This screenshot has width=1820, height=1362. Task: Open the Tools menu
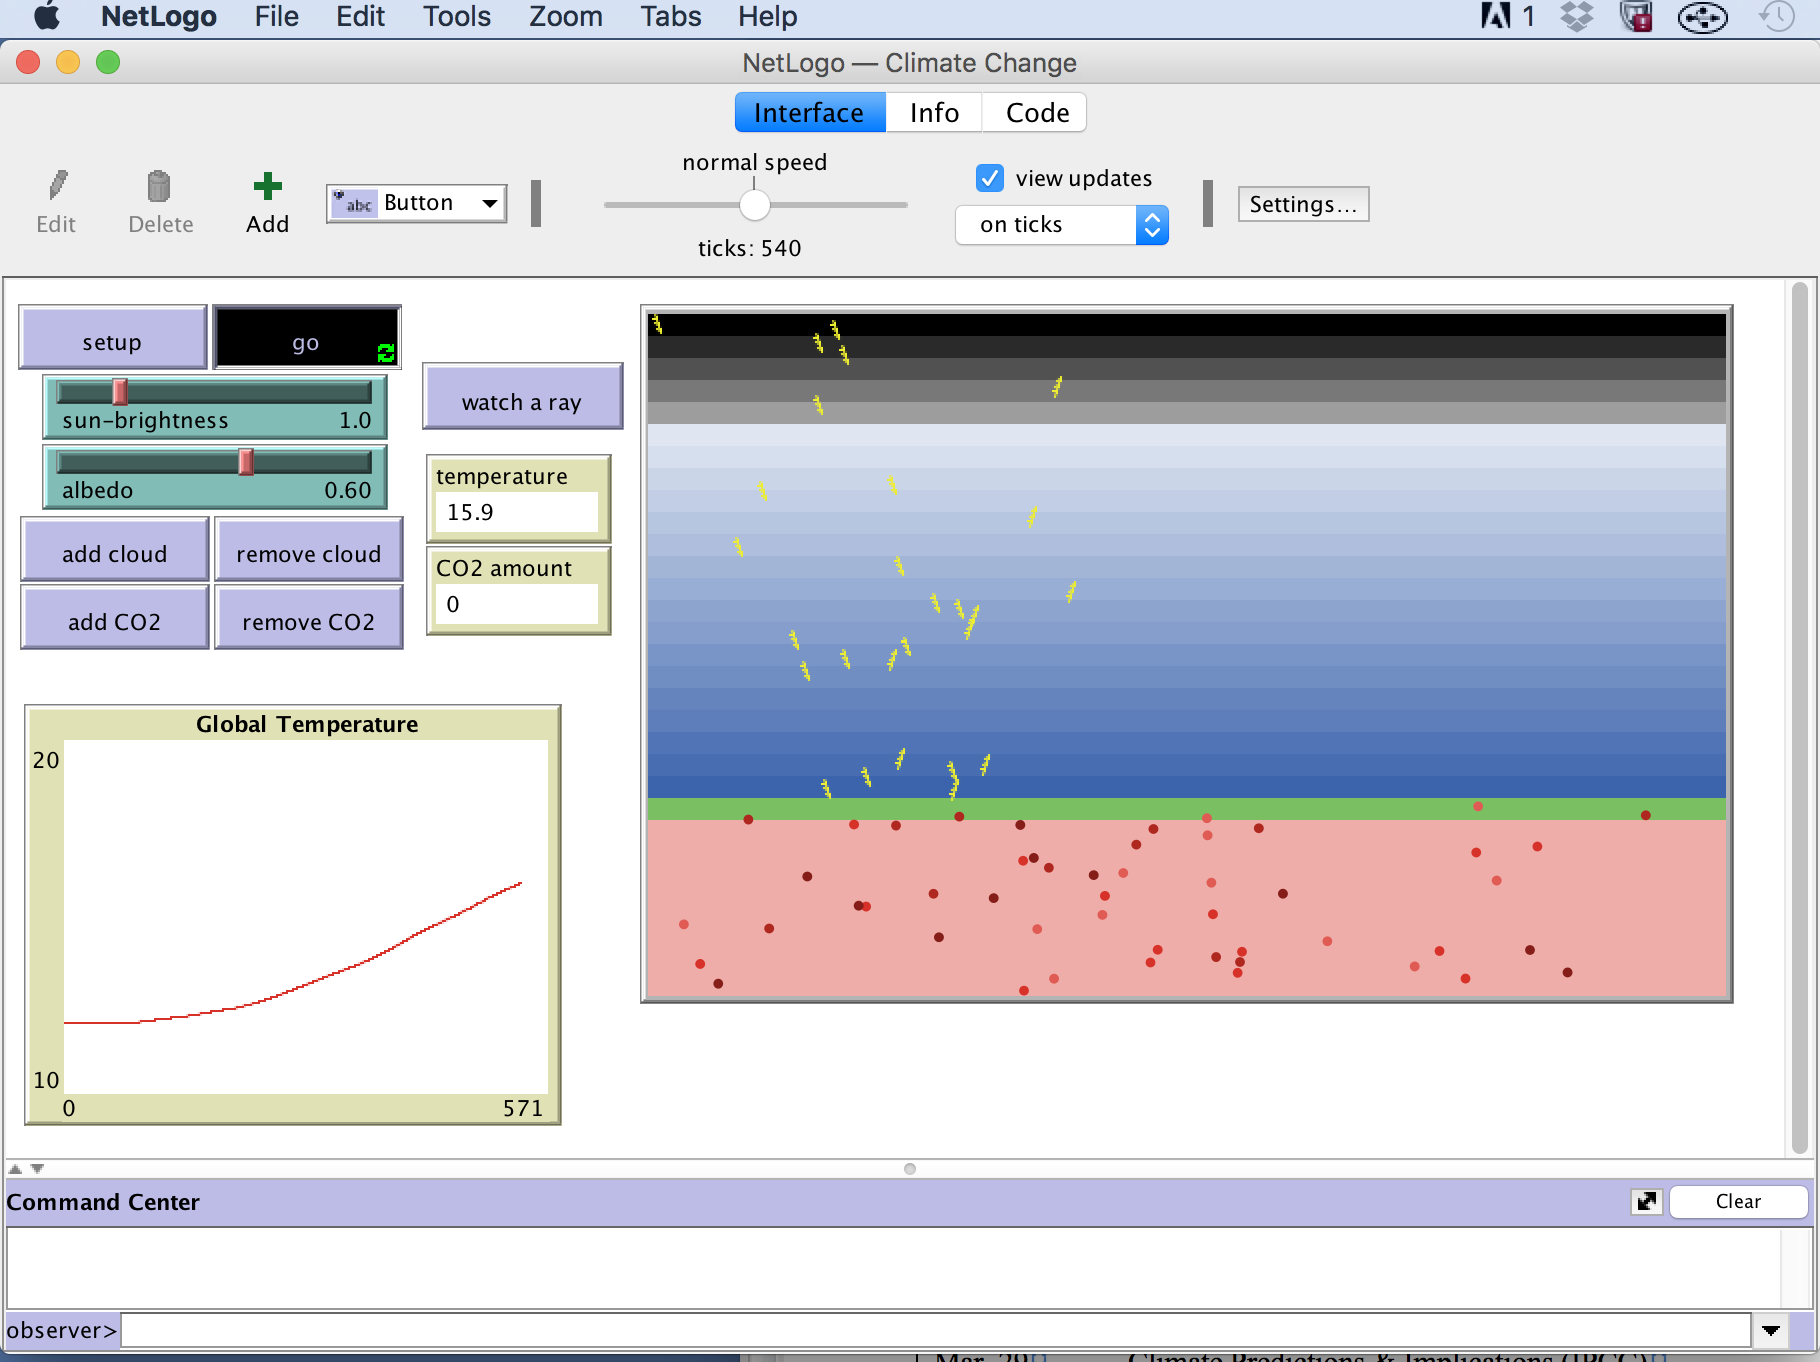tap(457, 16)
